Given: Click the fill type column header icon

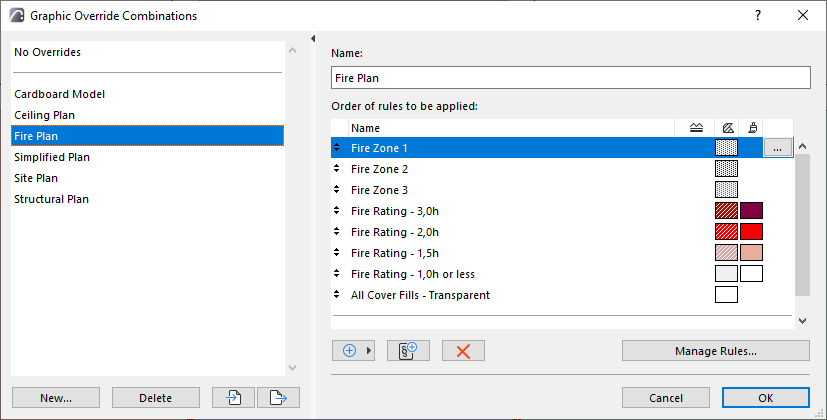Looking at the screenshot, I should pos(727,128).
